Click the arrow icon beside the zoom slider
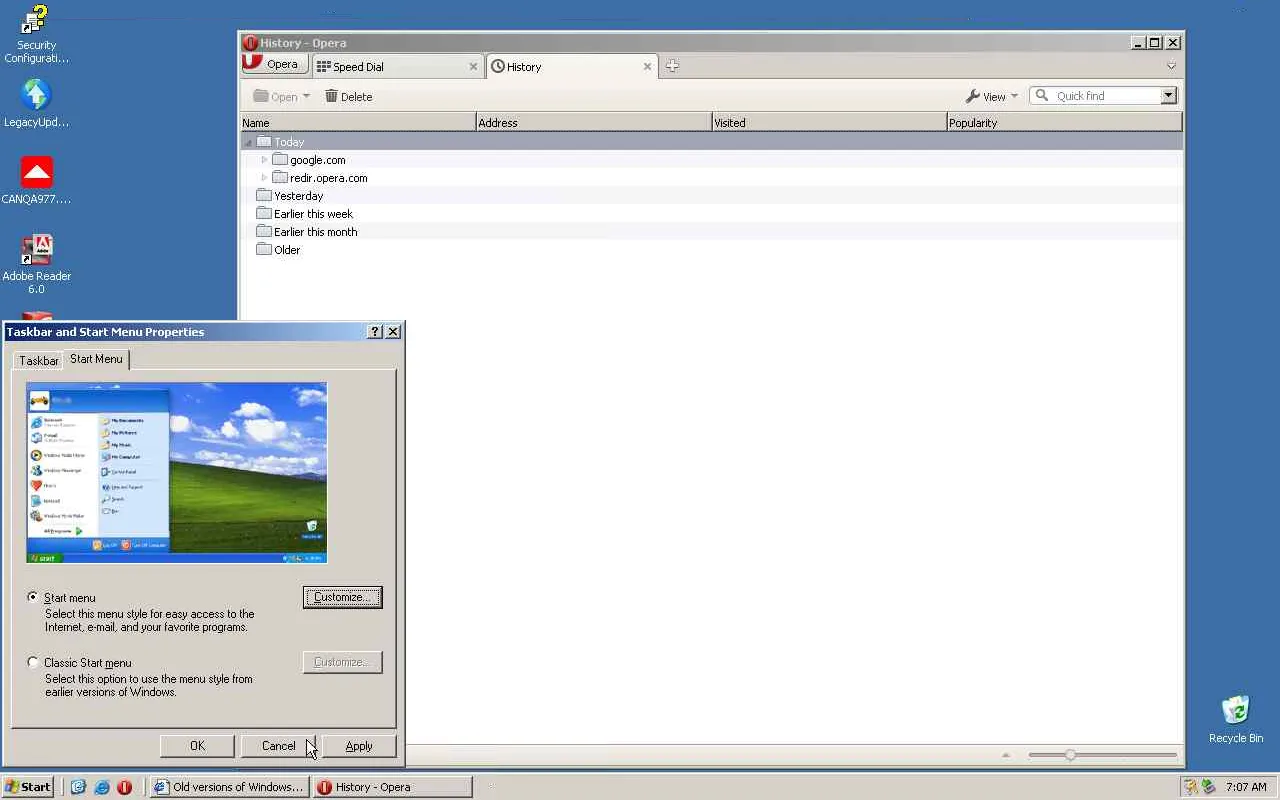Viewport: 1280px width, 800px height. [x=1006, y=755]
